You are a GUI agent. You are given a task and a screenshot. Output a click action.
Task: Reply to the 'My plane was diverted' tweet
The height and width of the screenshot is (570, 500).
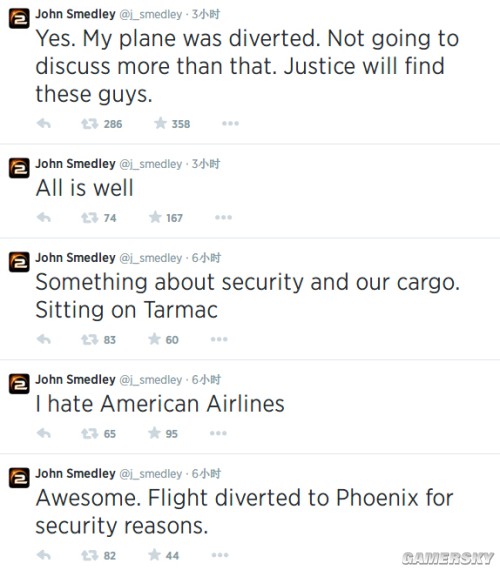44,124
